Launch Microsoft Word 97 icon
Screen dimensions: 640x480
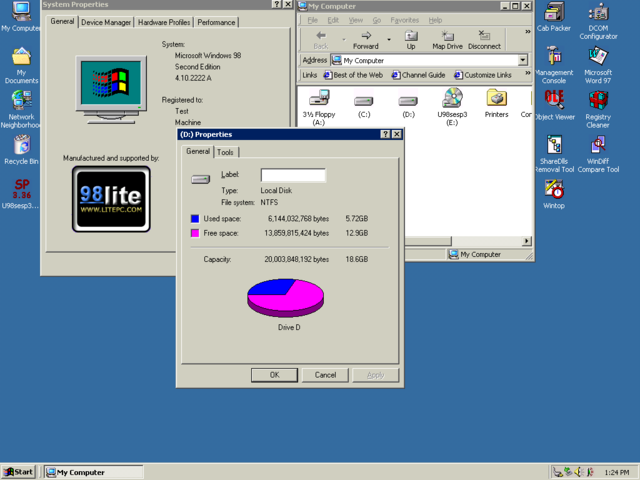coord(598,65)
